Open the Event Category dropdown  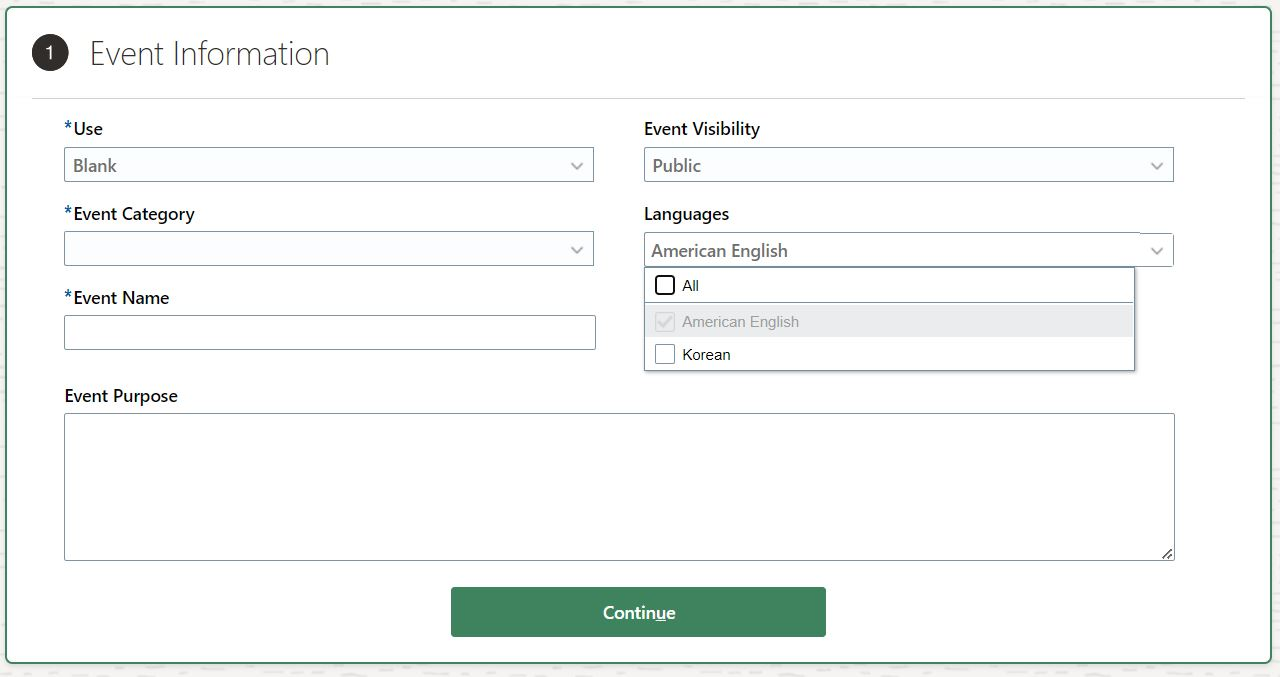pos(328,249)
